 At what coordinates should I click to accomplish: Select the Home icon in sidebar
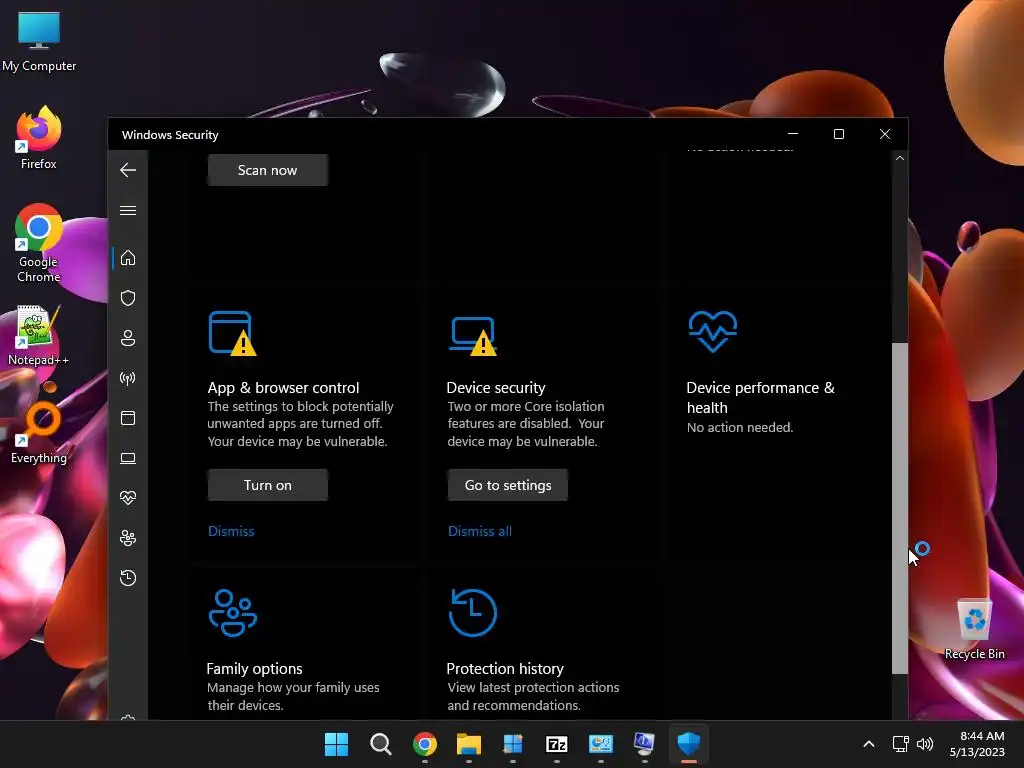point(128,258)
